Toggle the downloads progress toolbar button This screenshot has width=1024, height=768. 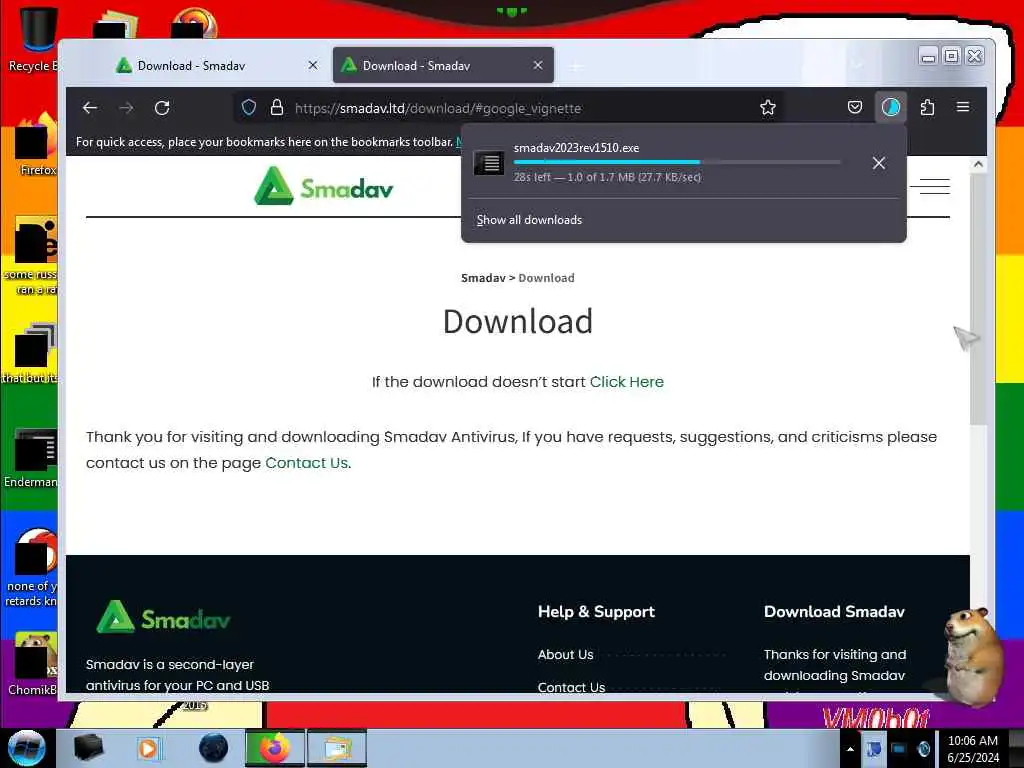891,107
